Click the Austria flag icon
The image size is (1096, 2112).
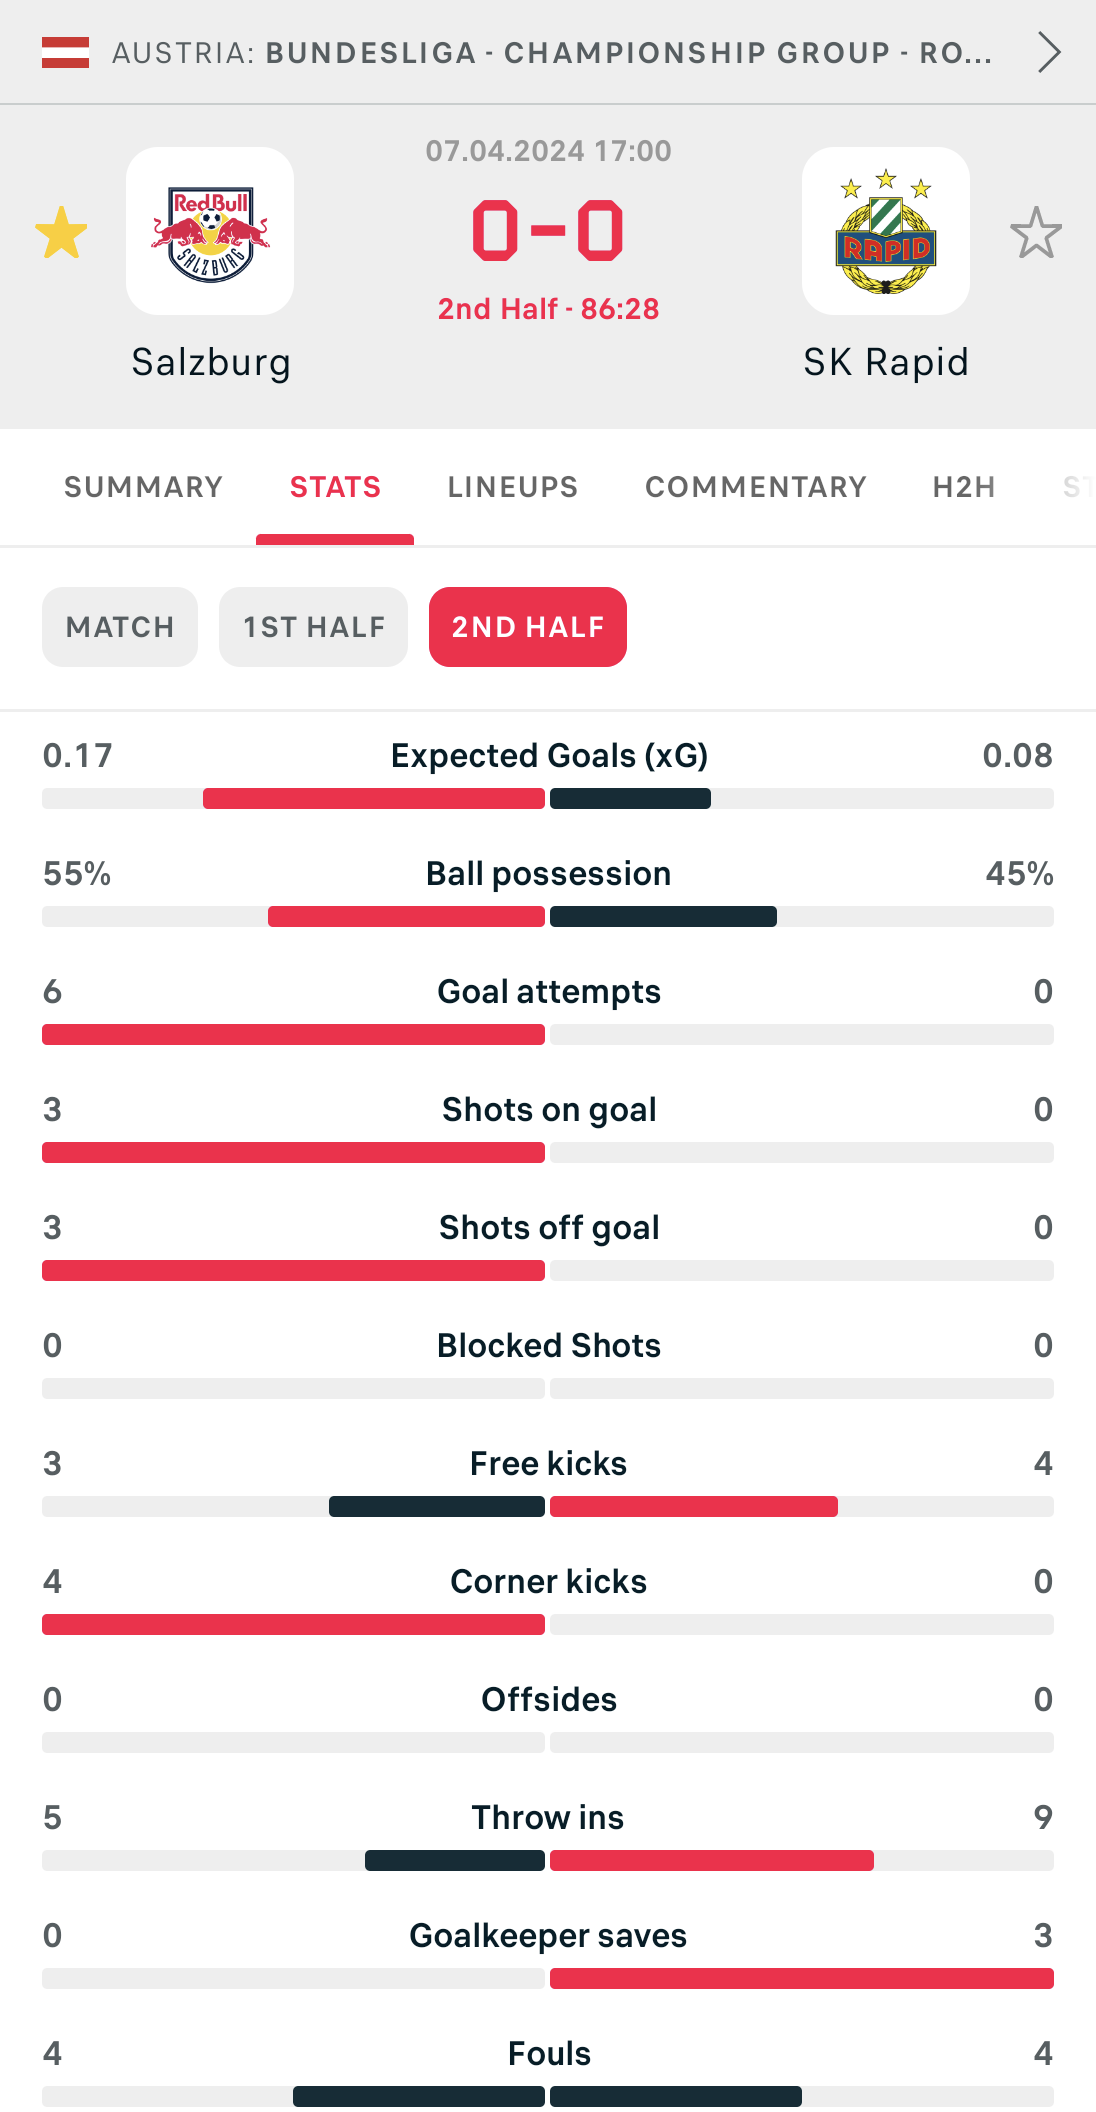[x=65, y=52]
